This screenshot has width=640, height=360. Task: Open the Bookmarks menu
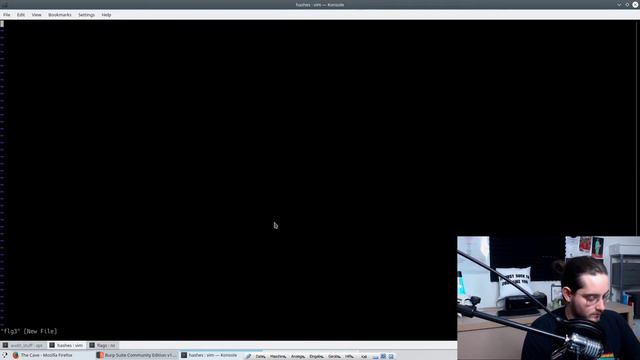point(60,15)
